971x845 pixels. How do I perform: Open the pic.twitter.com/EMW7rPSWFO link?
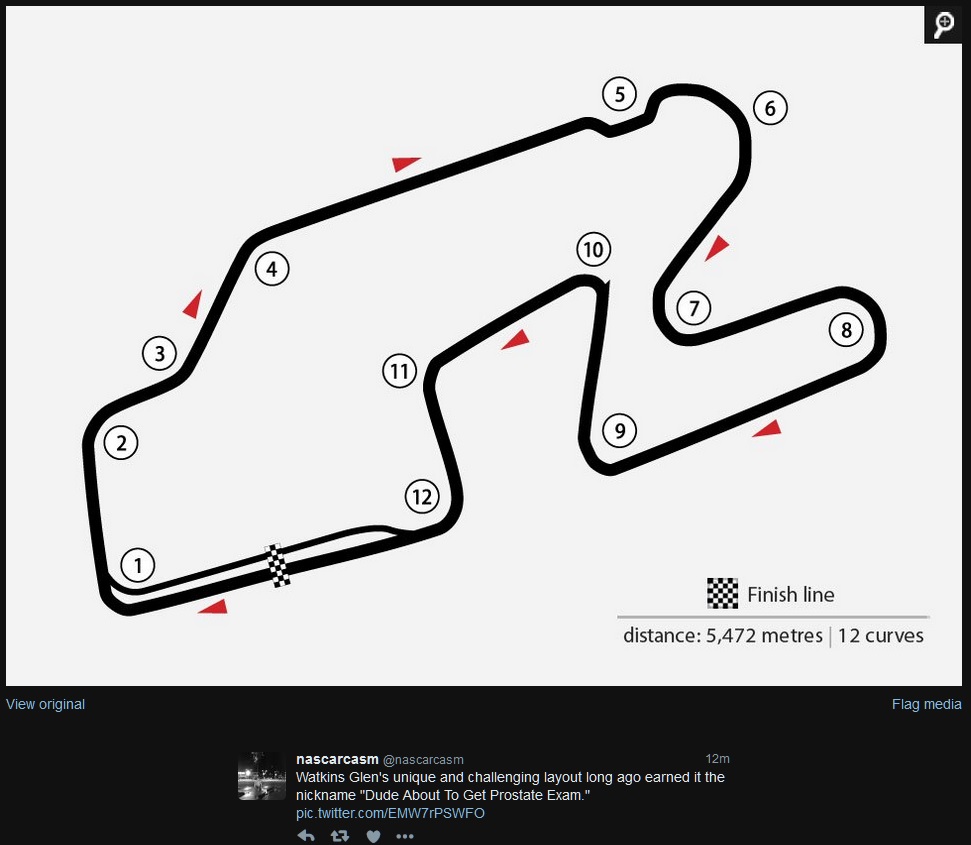tap(390, 813)
